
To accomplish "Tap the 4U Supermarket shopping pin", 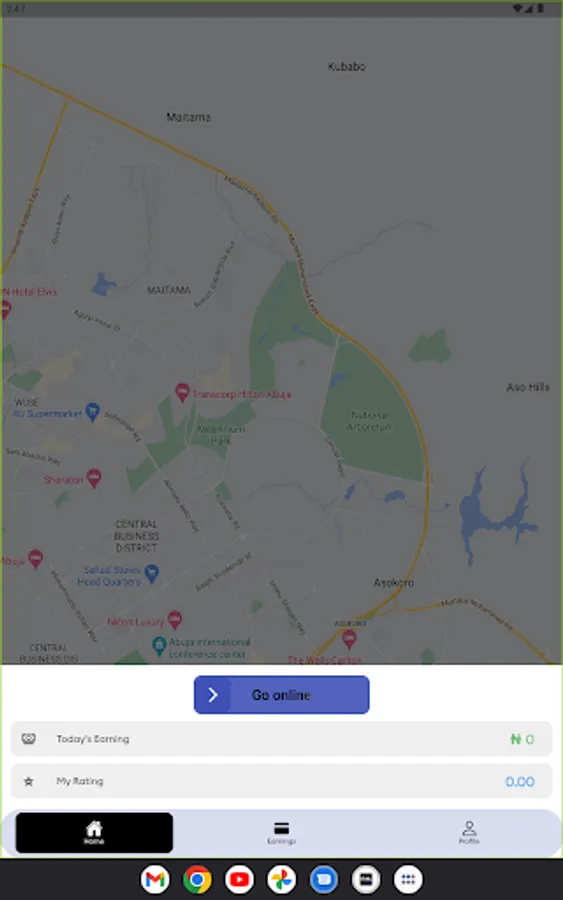I will [x=92, y=412].
